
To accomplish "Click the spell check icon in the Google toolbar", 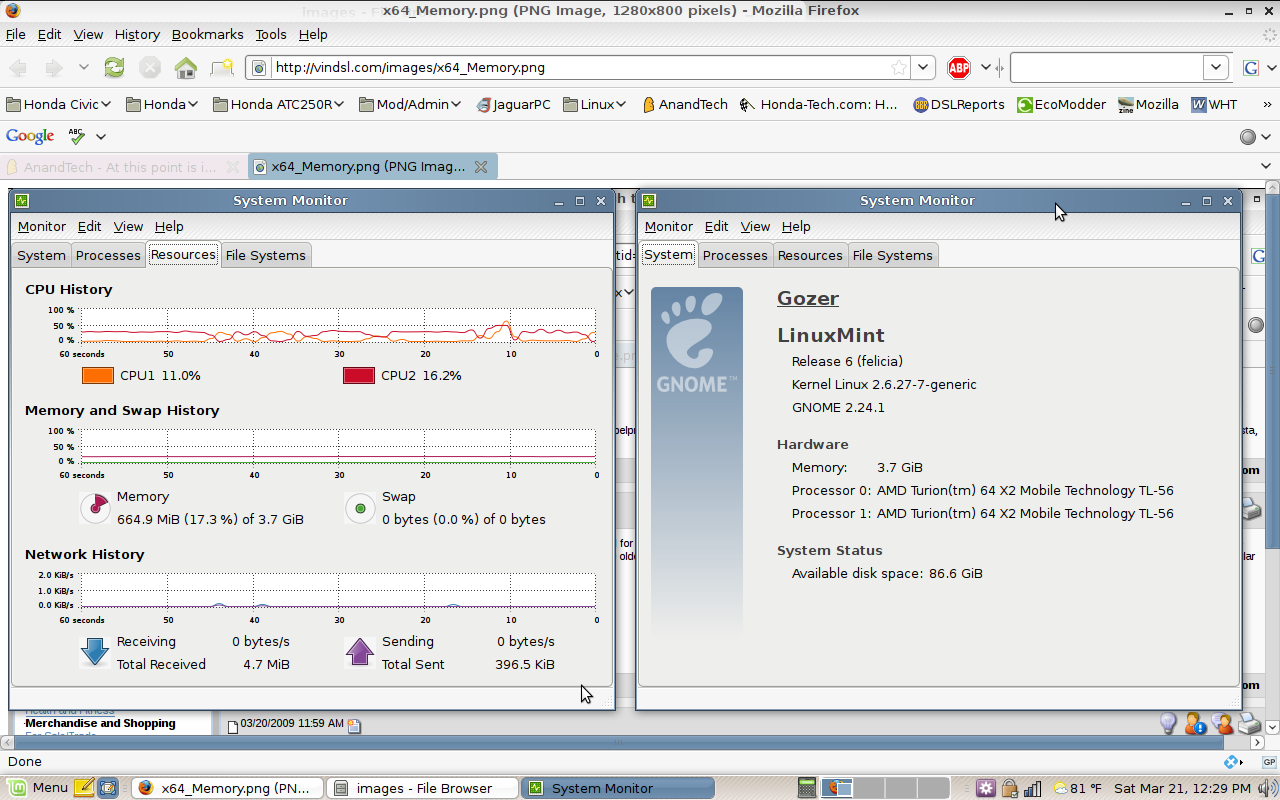I will point(77,136).
